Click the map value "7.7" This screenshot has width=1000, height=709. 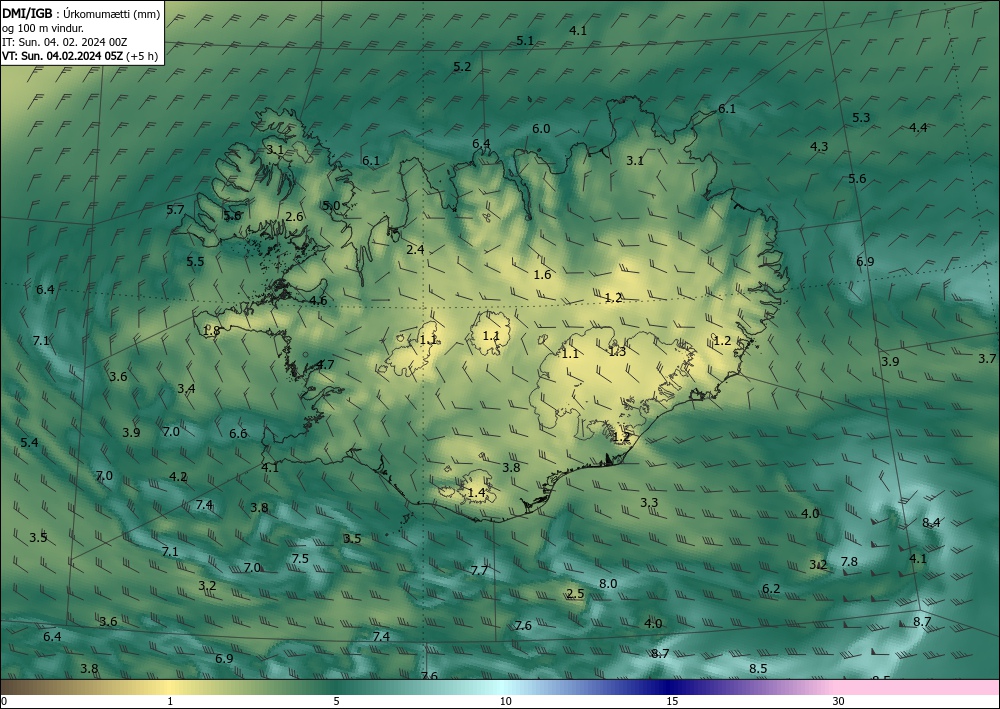[x=479, y=570]
